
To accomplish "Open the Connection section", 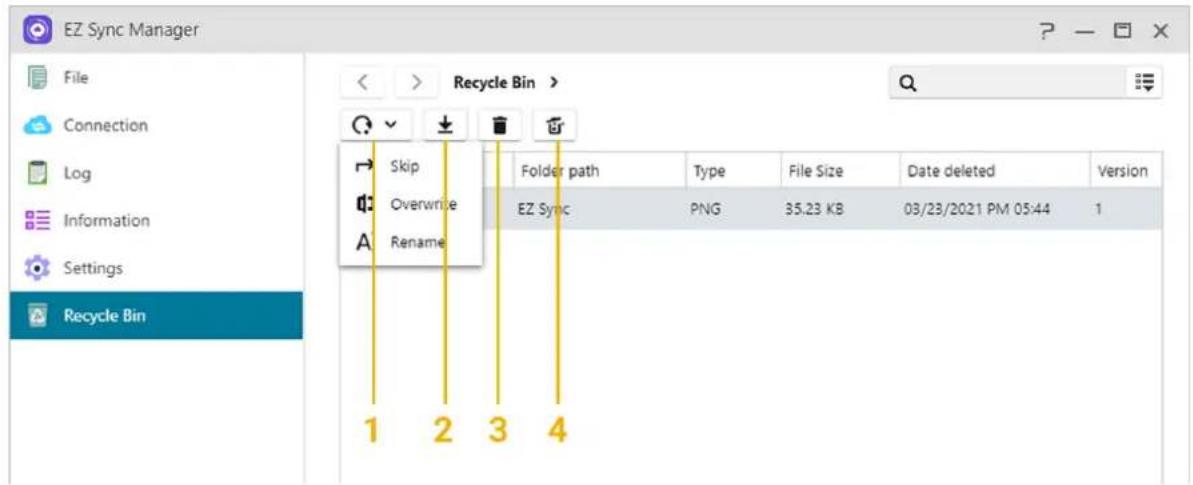I will (105, 125).
